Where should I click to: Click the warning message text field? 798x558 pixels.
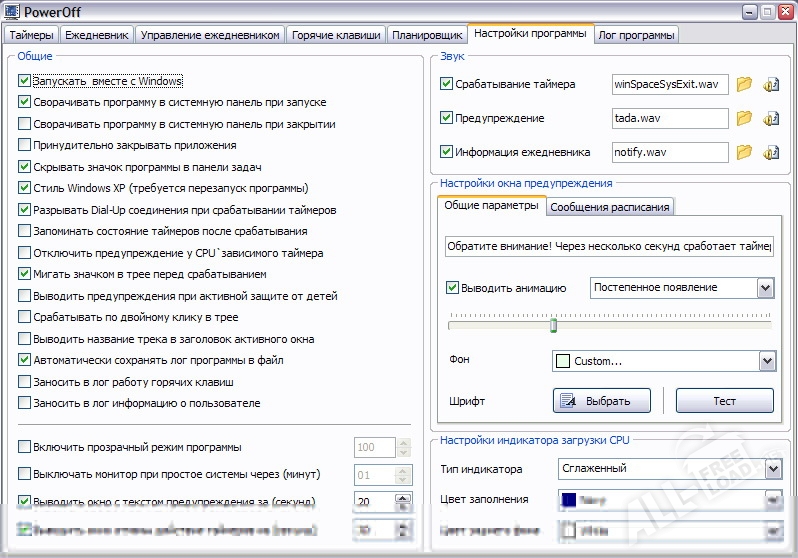pyautogui.click(x=609, y=246)
